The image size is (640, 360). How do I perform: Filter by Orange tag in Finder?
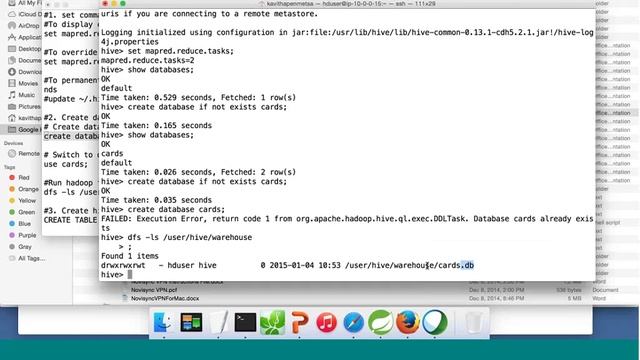click(24, 189)
